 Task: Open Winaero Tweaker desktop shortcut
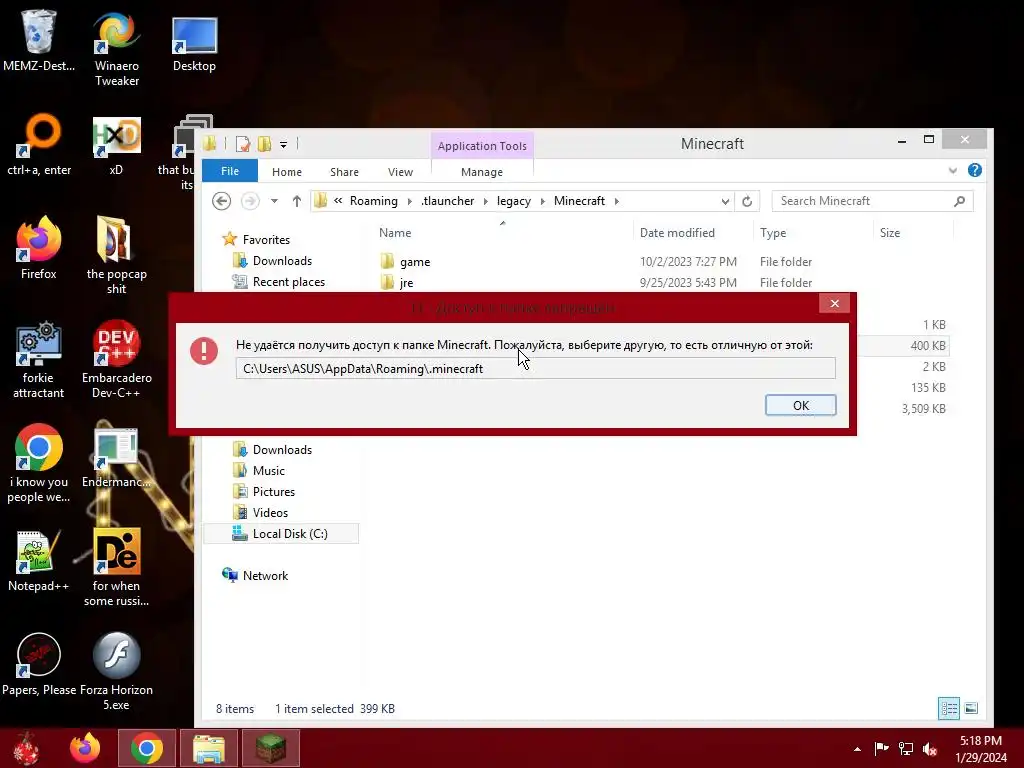point(116,48)
